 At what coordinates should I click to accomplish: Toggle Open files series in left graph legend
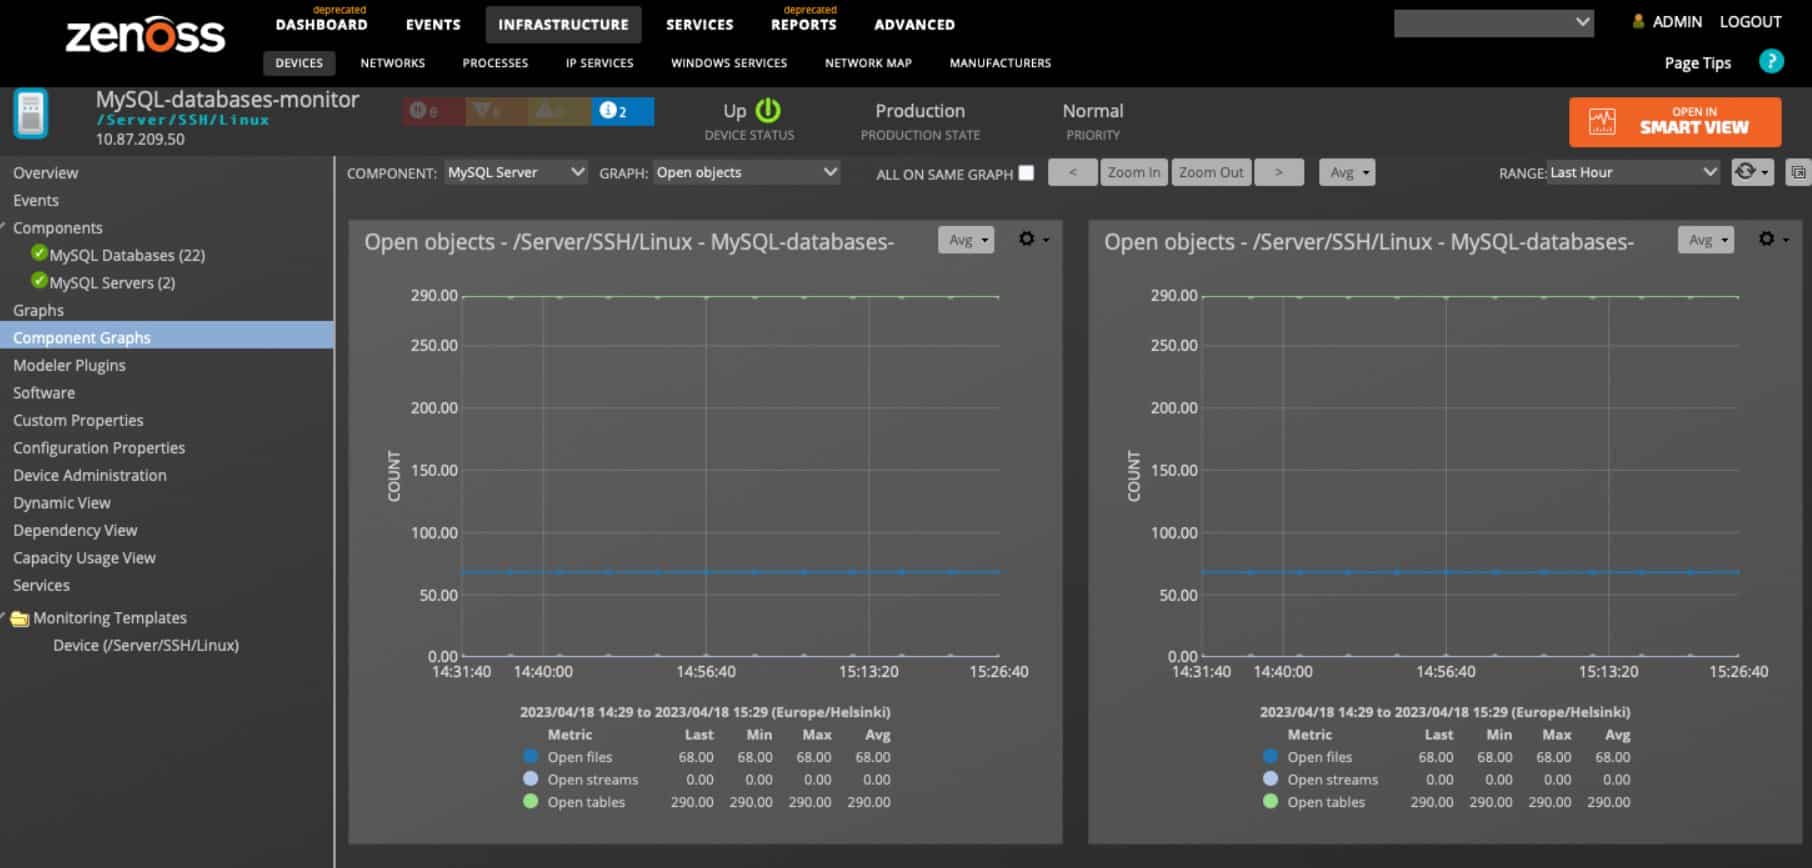(x=530, y=757)
